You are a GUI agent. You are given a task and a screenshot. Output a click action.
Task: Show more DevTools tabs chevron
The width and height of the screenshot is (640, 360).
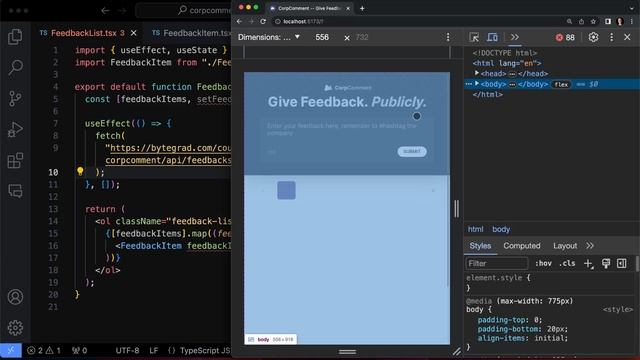click(x=515, y=37)
